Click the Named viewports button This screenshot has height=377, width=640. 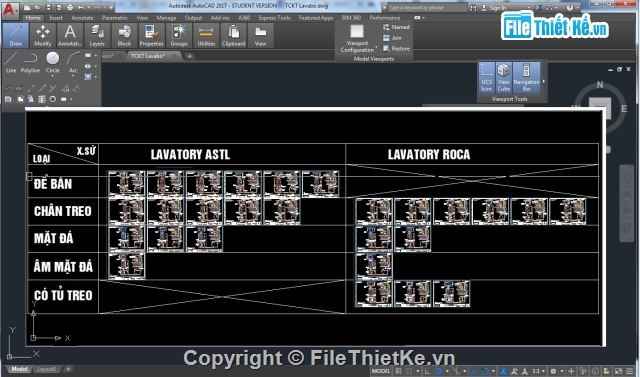point(396,27)
